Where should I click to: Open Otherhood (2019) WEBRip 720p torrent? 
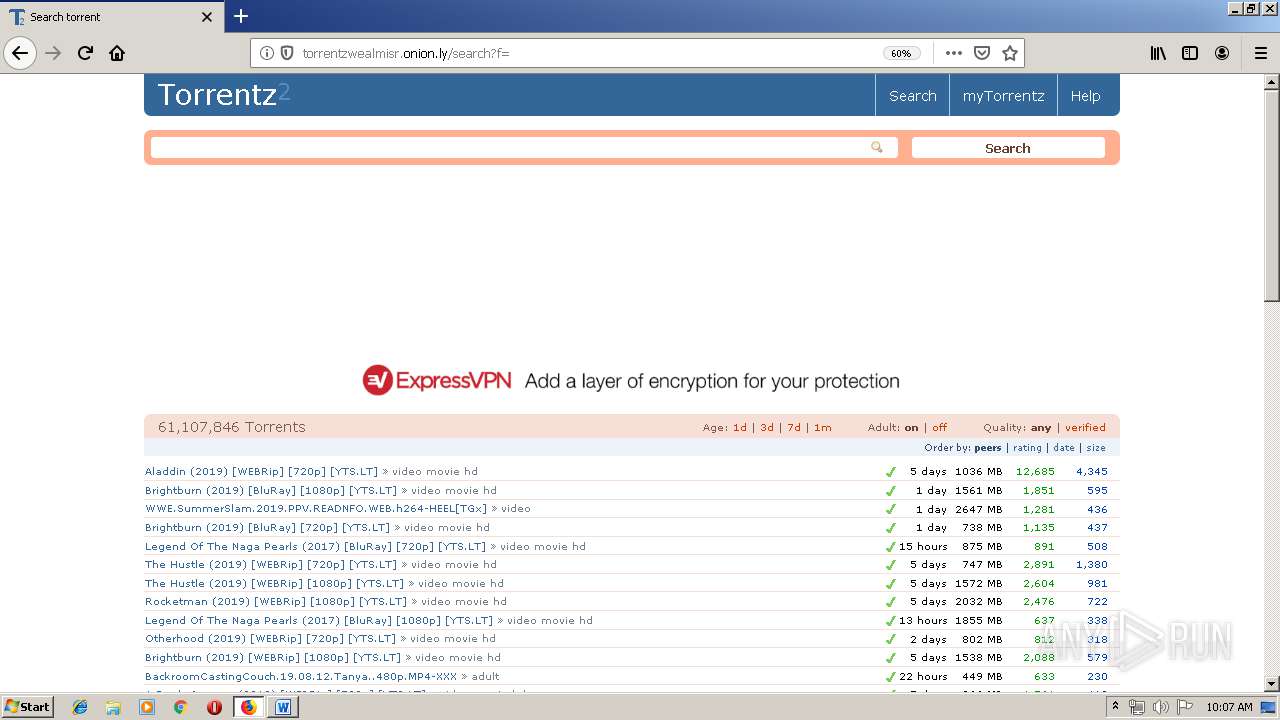pyautogui.click(x=271, y=638)
